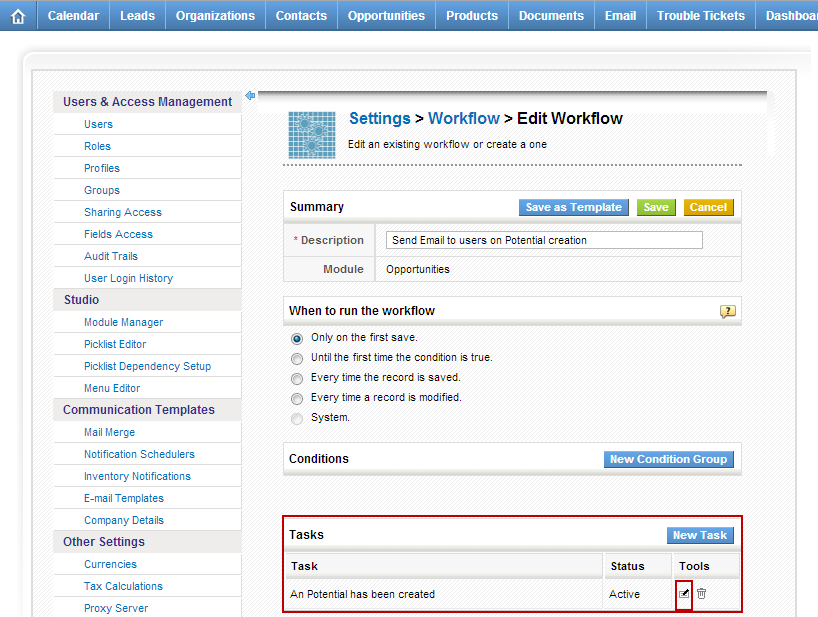Collapse the settings sidebar arrow icon

coord(250,95)
